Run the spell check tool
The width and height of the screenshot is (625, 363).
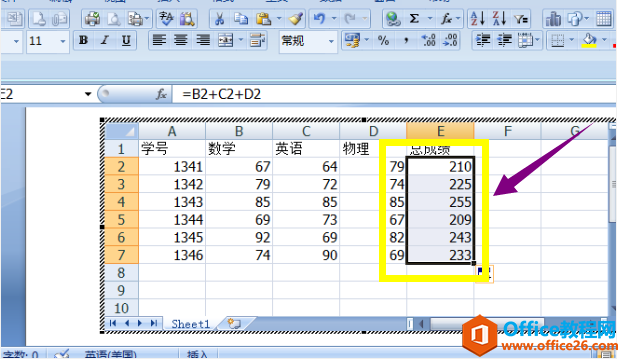166,19
